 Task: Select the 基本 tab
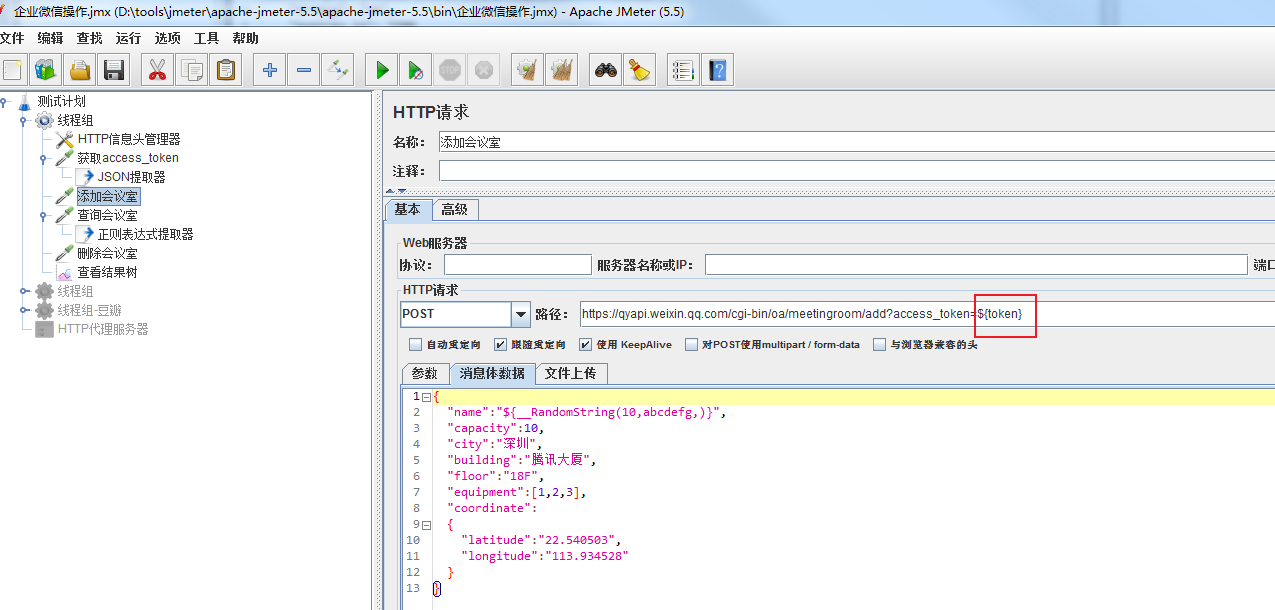pyautogui.click(x=407, y=209)
